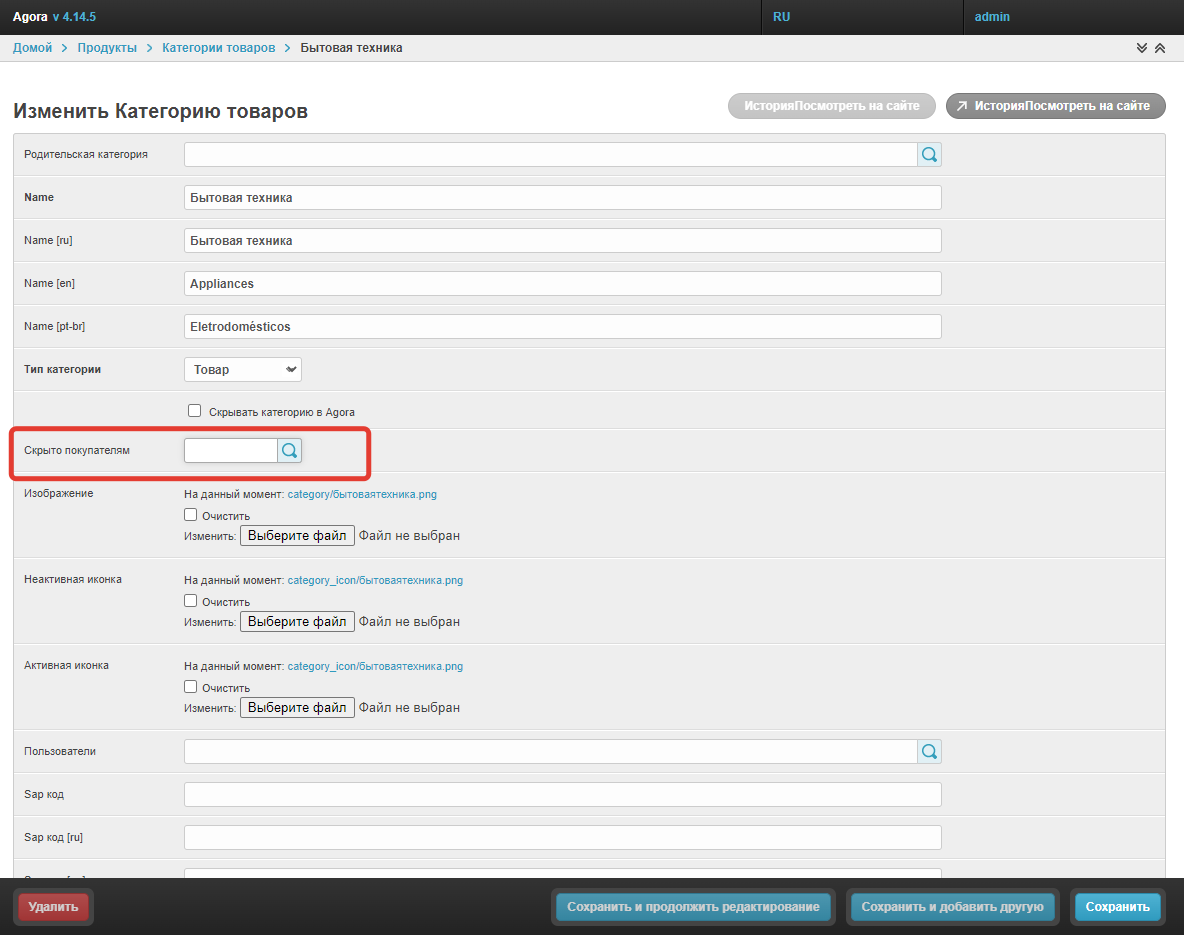Navigate to Категории товаров breadcrumb
The width and height of the screenshot is (1184, 935).
[218, 48]
